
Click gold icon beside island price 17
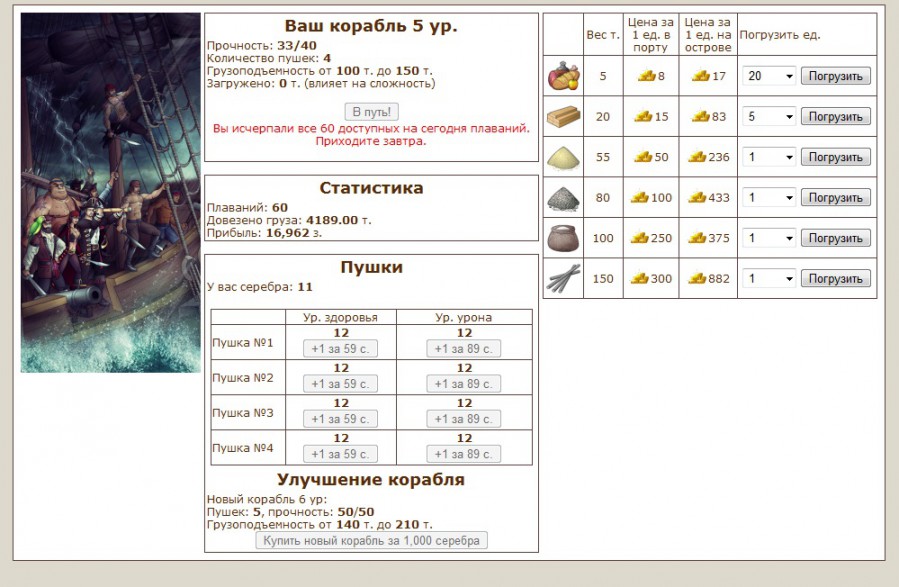click(x=701, y=76)
